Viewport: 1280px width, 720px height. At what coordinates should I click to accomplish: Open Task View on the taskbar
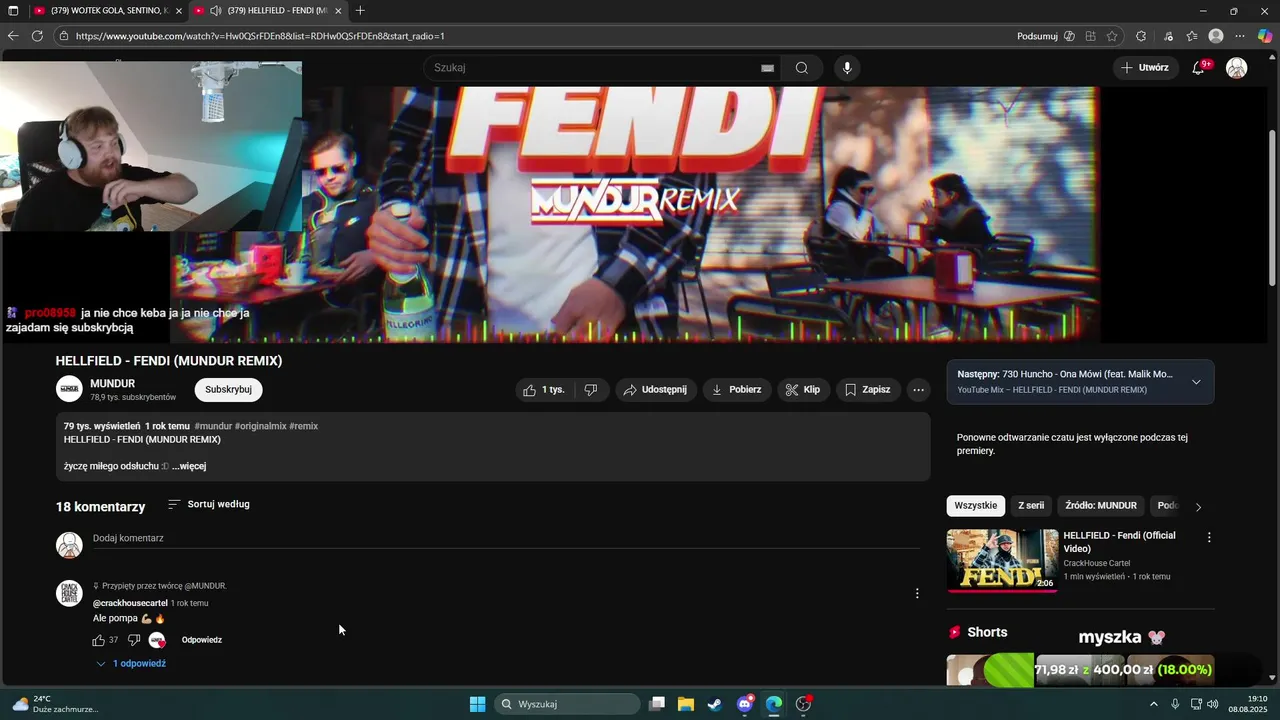click(x=657, y=704)
